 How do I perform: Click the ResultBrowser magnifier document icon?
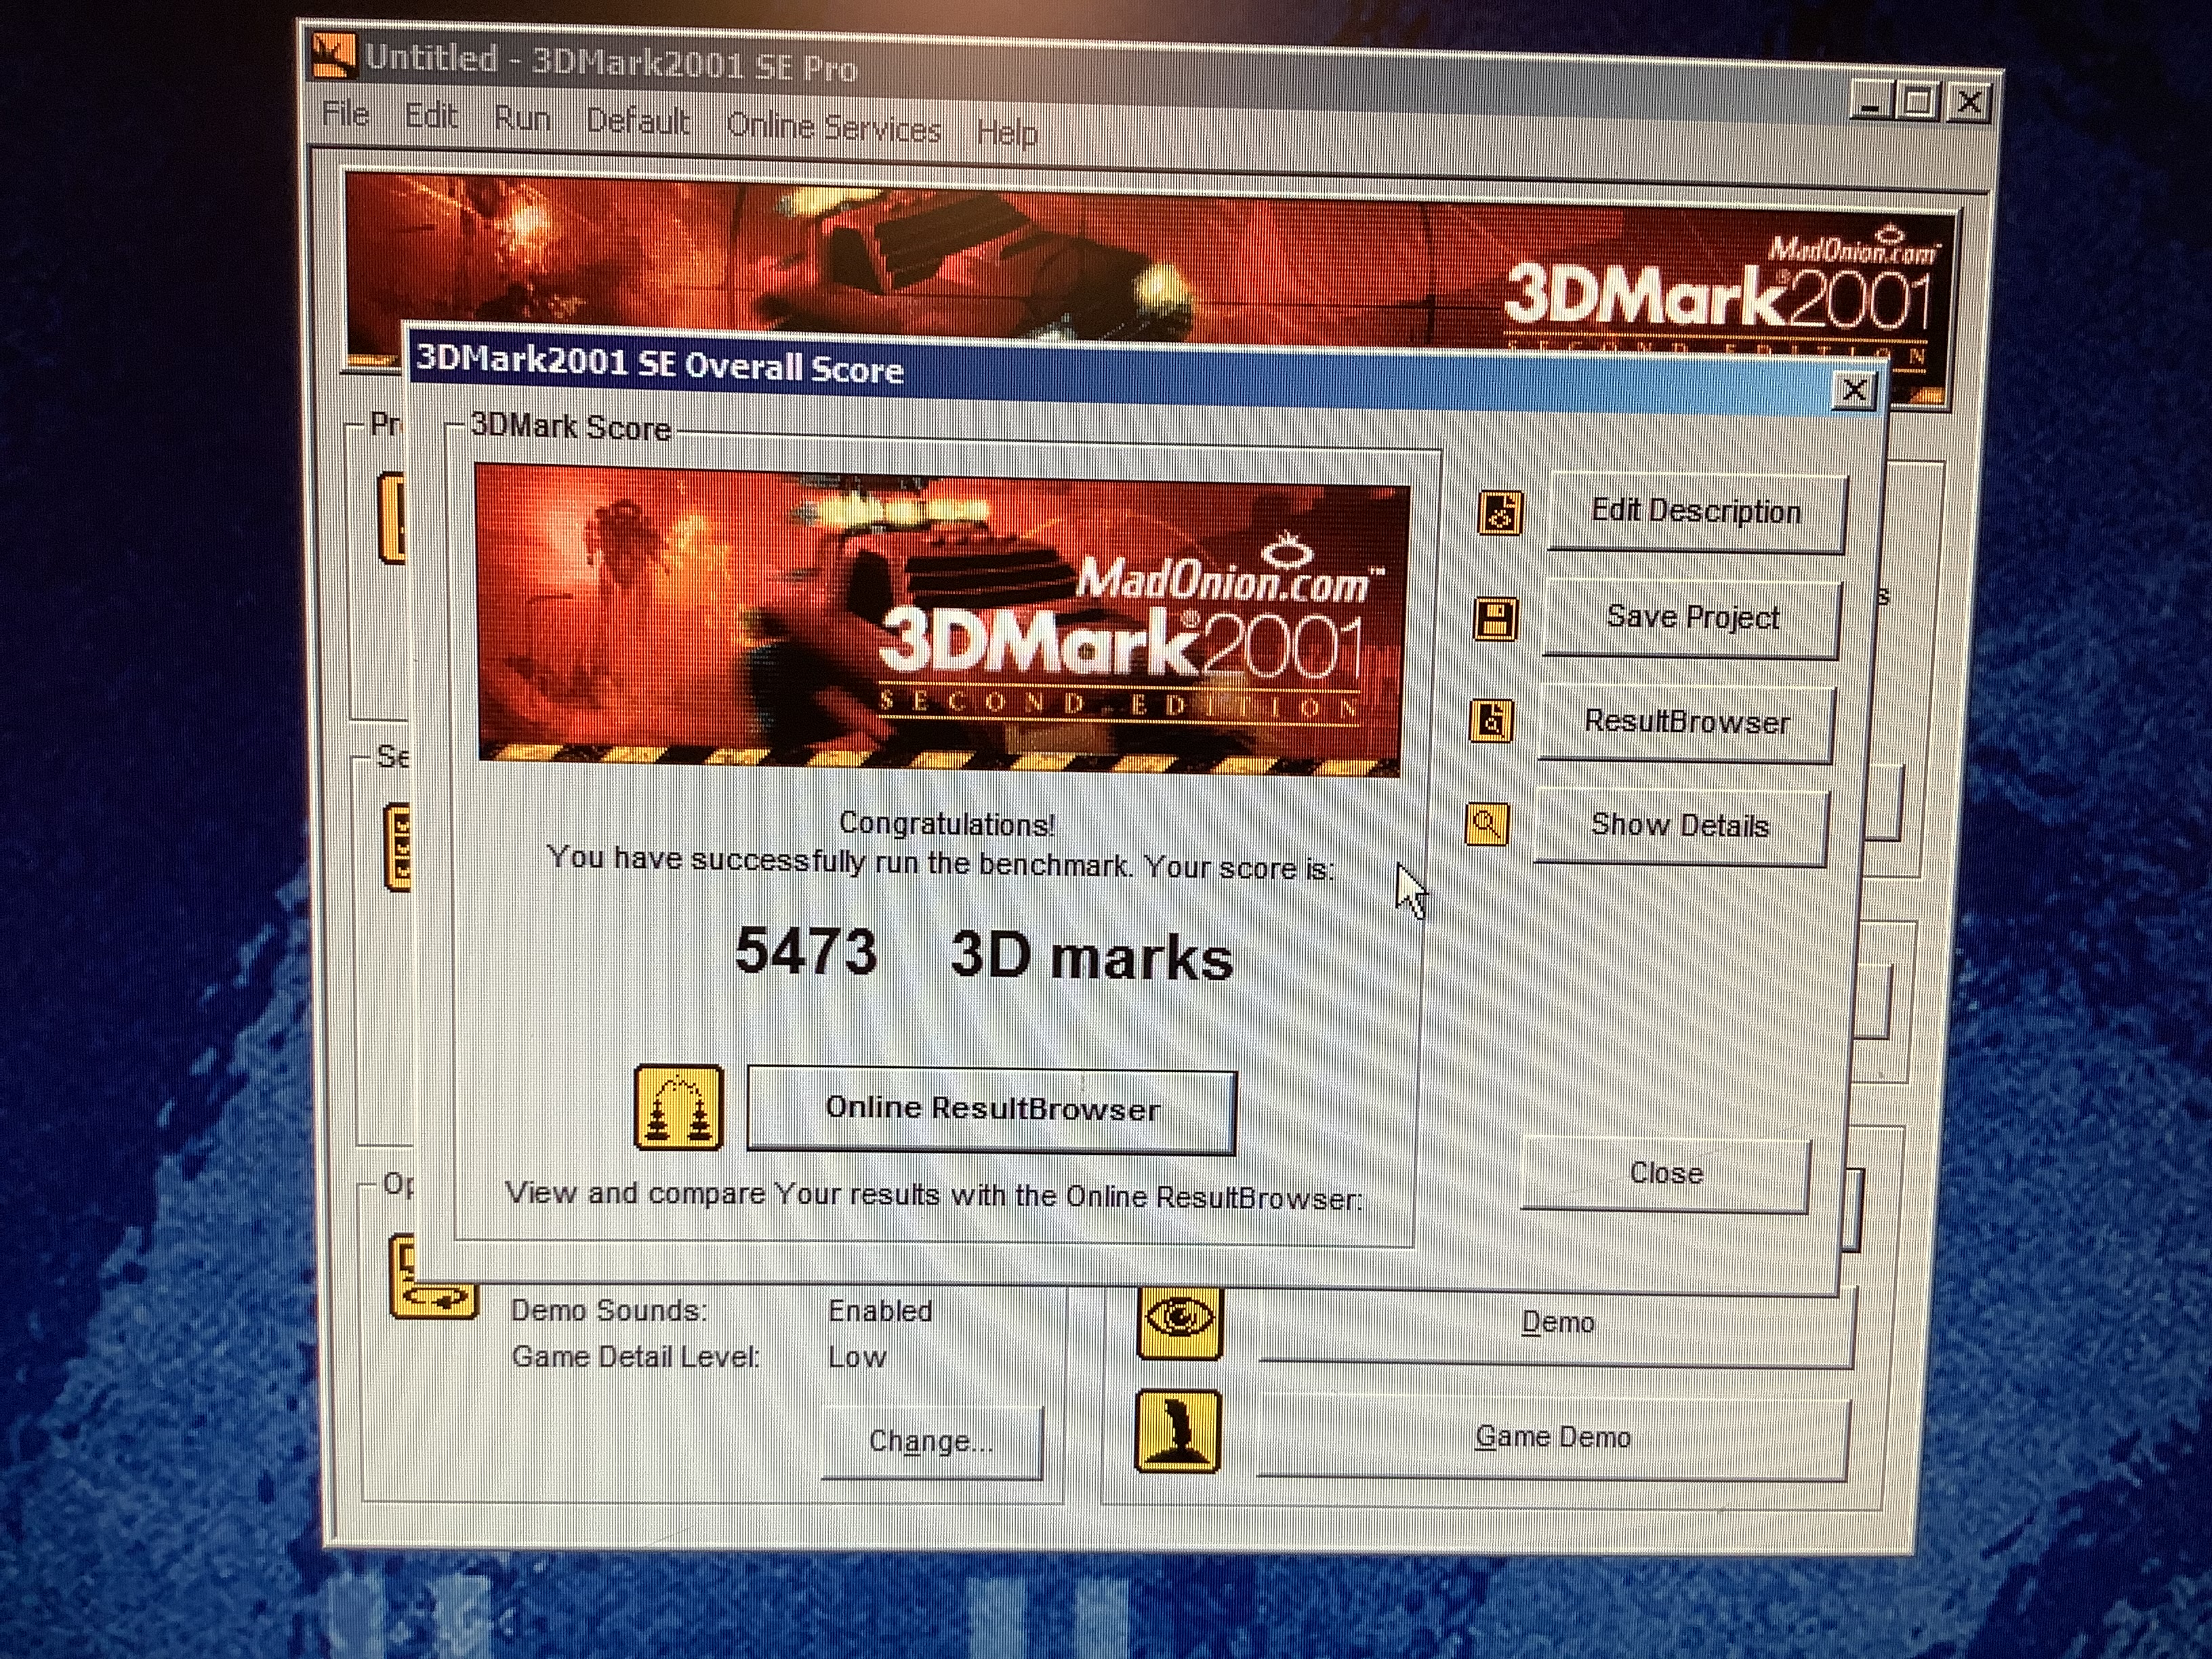(1491, 721)
